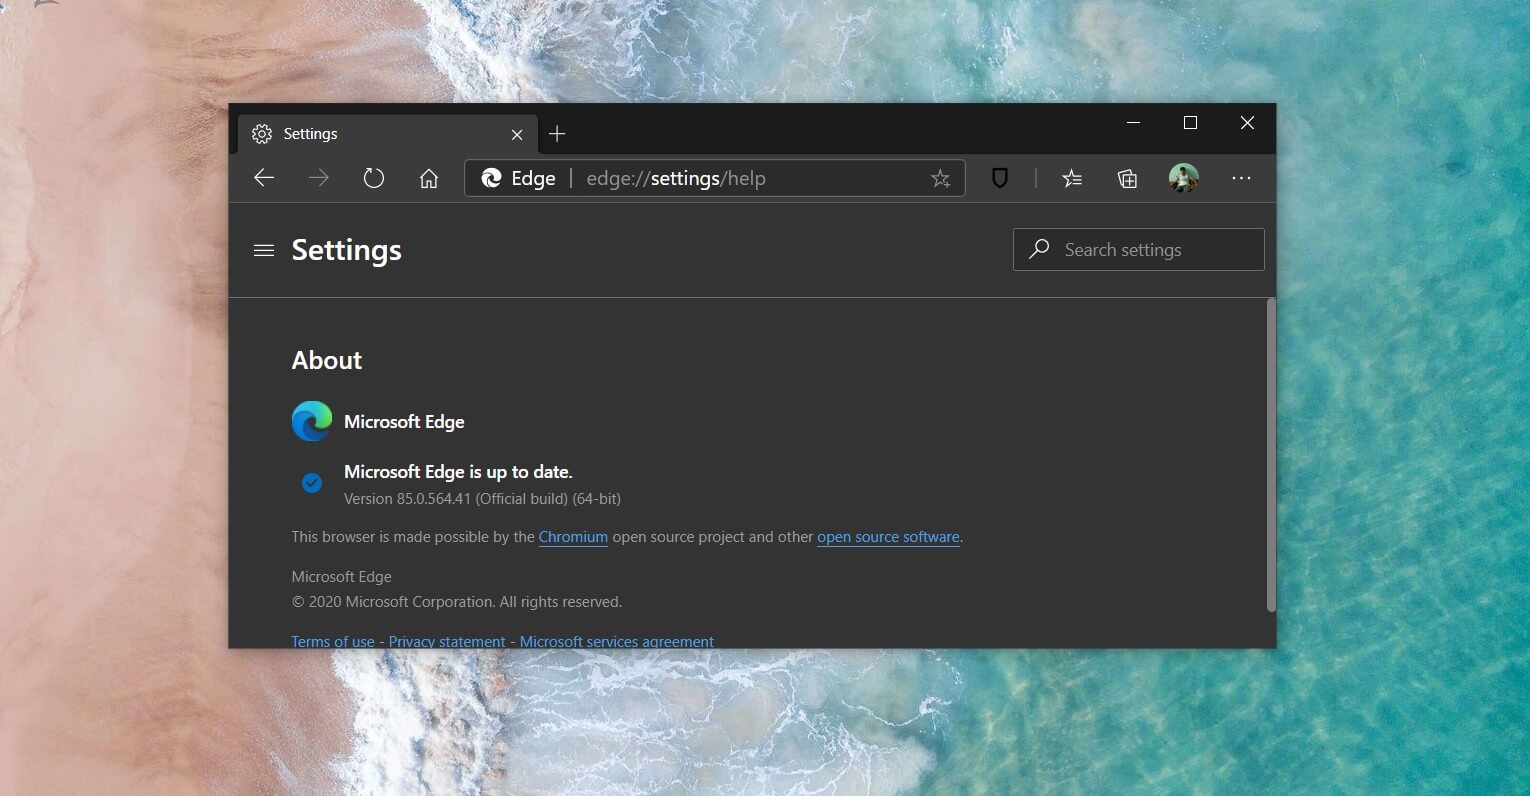Viewport: 1530px width, 796px height.
Task: Close the Settings tab
Action: coord(517,134)
